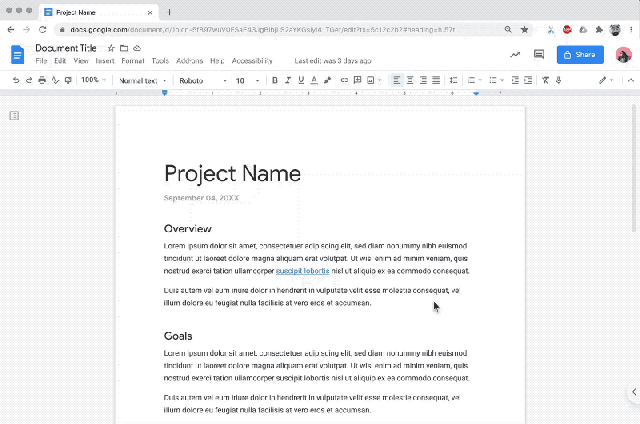Click the bulleted list icon
This screenshot has height=424, width=640.
coord(493,80)
